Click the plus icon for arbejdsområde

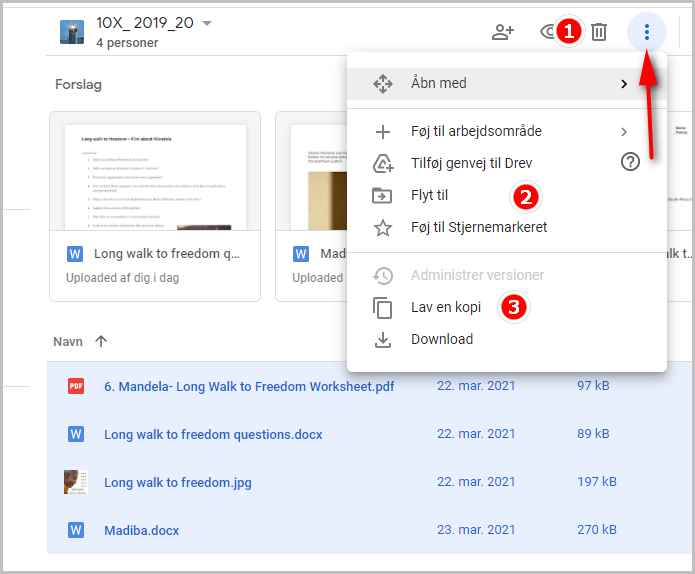click(383, 132)
